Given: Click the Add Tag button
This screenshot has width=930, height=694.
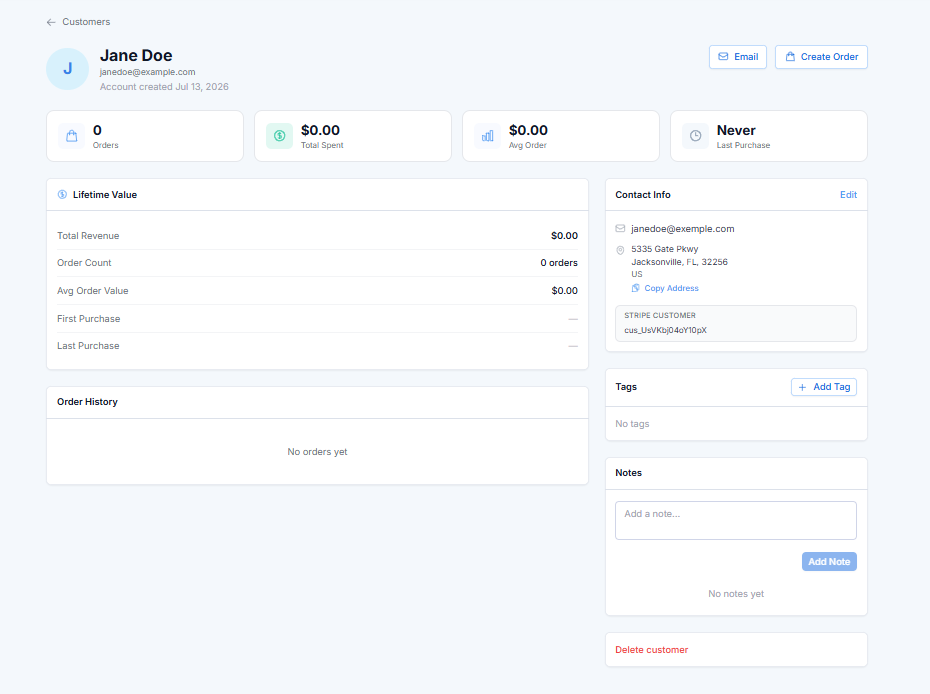Looking at the screenshot, I should coord(824,387).
